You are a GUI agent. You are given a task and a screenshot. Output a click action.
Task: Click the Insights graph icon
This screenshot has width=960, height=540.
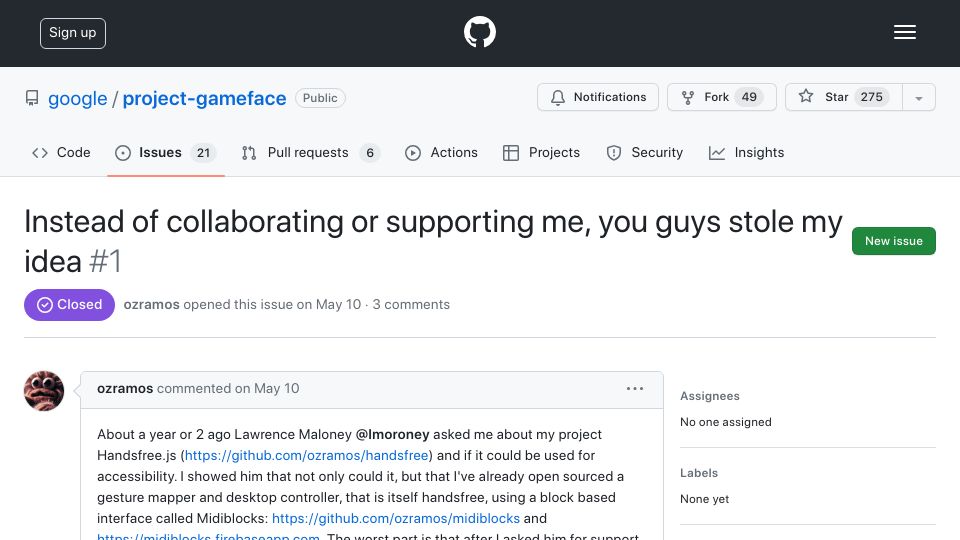[x=717, y=153]
